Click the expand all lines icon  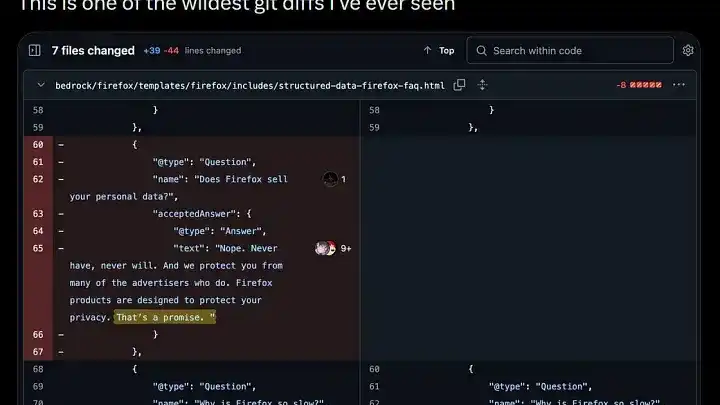click(483, 85)
